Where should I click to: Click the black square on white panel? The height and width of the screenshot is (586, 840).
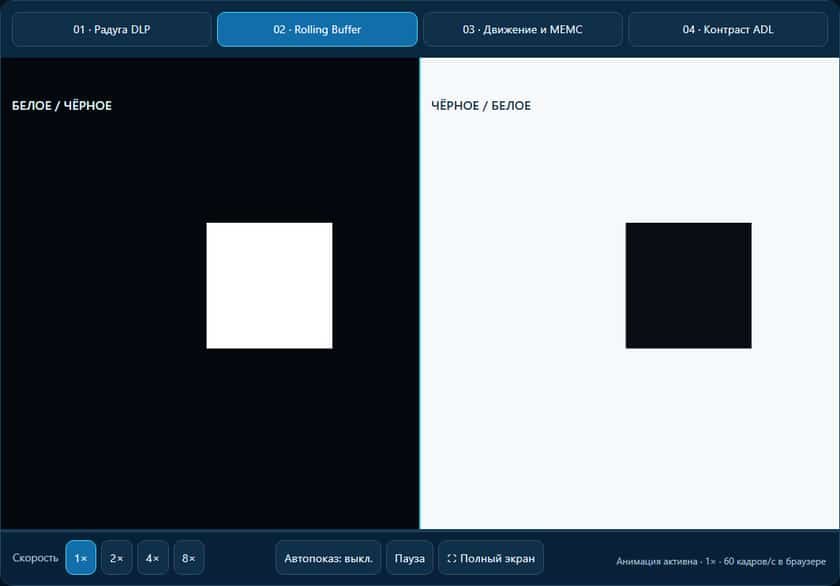688,286
